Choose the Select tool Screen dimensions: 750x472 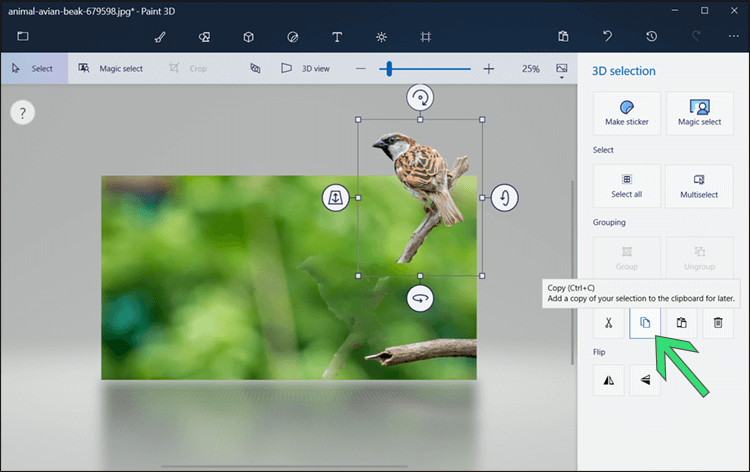point(34,68)
